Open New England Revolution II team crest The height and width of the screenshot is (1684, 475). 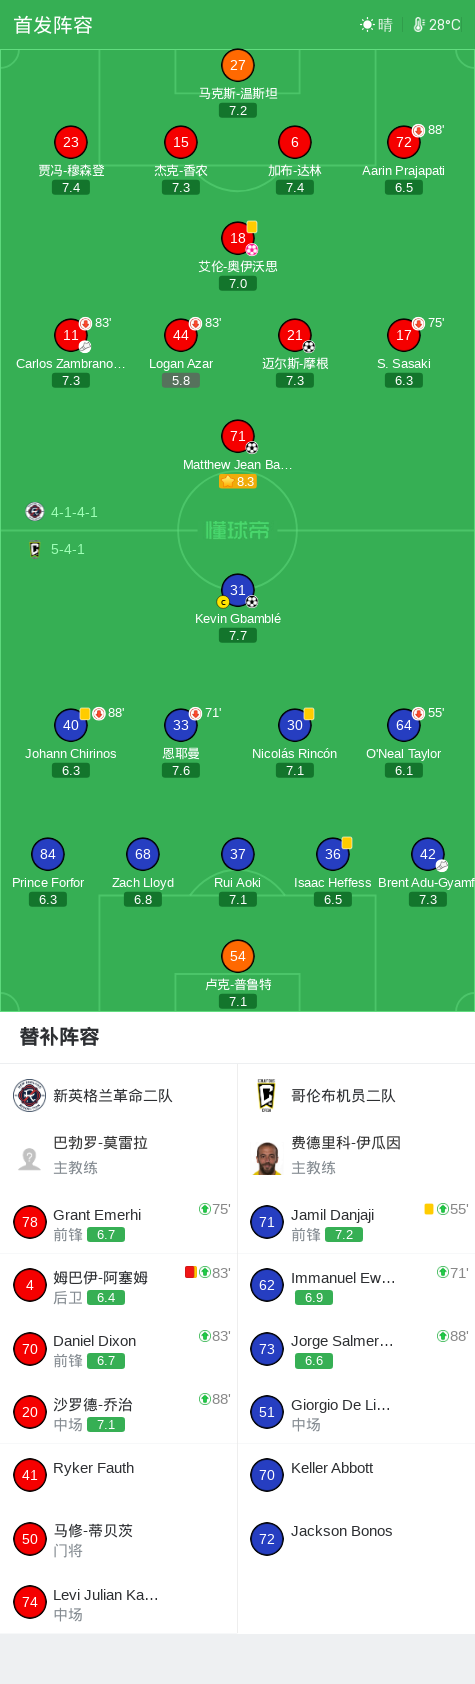[29, 1096]
